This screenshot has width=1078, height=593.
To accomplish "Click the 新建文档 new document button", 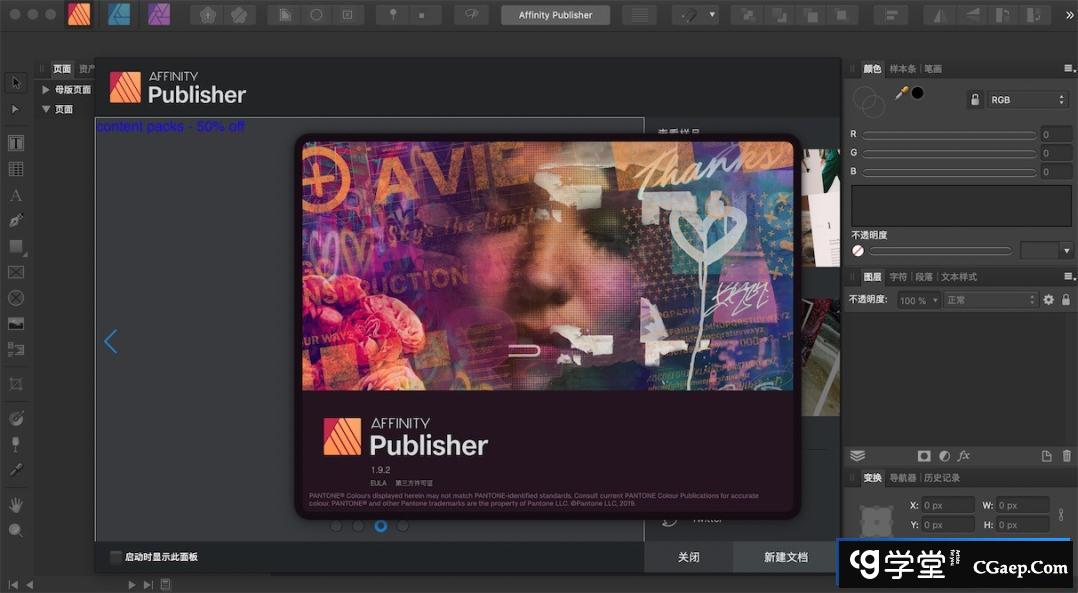I will [x=785, y=557].
